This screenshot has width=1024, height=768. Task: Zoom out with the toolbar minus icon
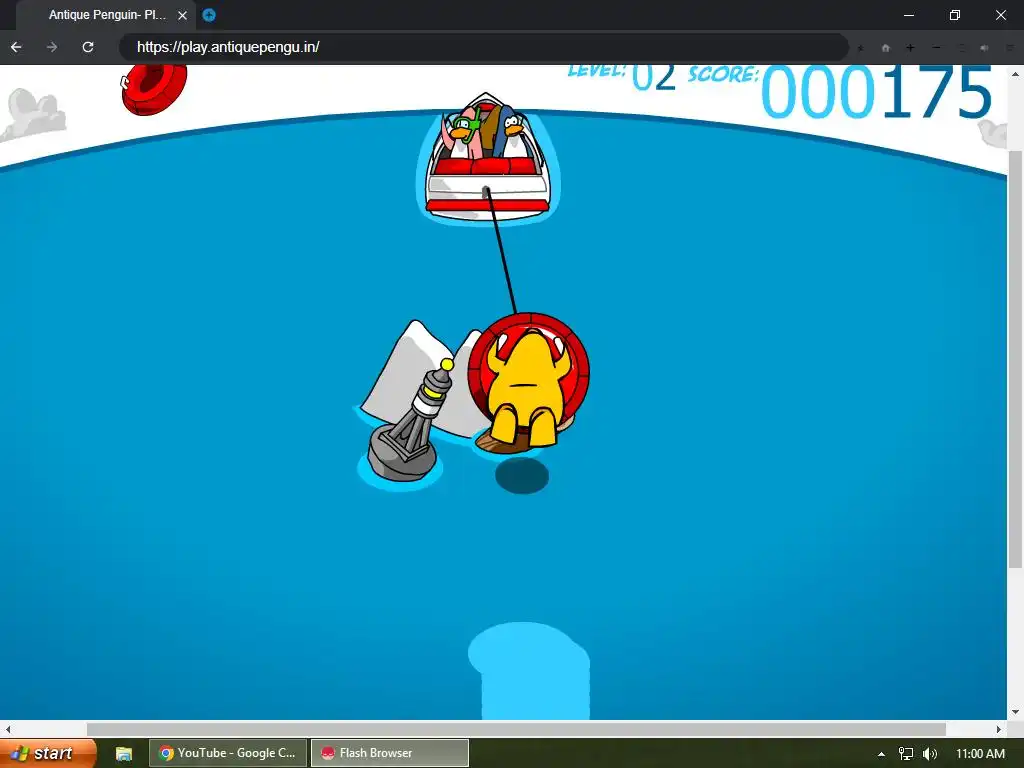[936, 48]
